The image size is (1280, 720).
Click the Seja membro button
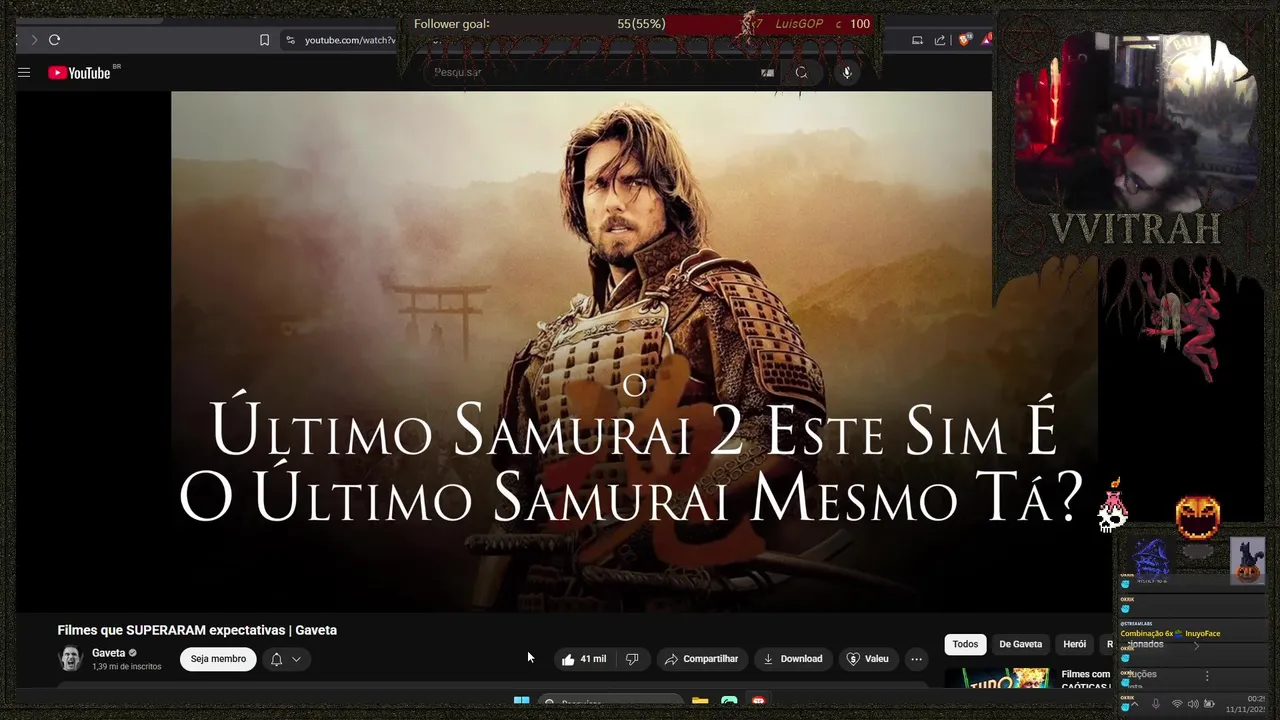(218, 659)
